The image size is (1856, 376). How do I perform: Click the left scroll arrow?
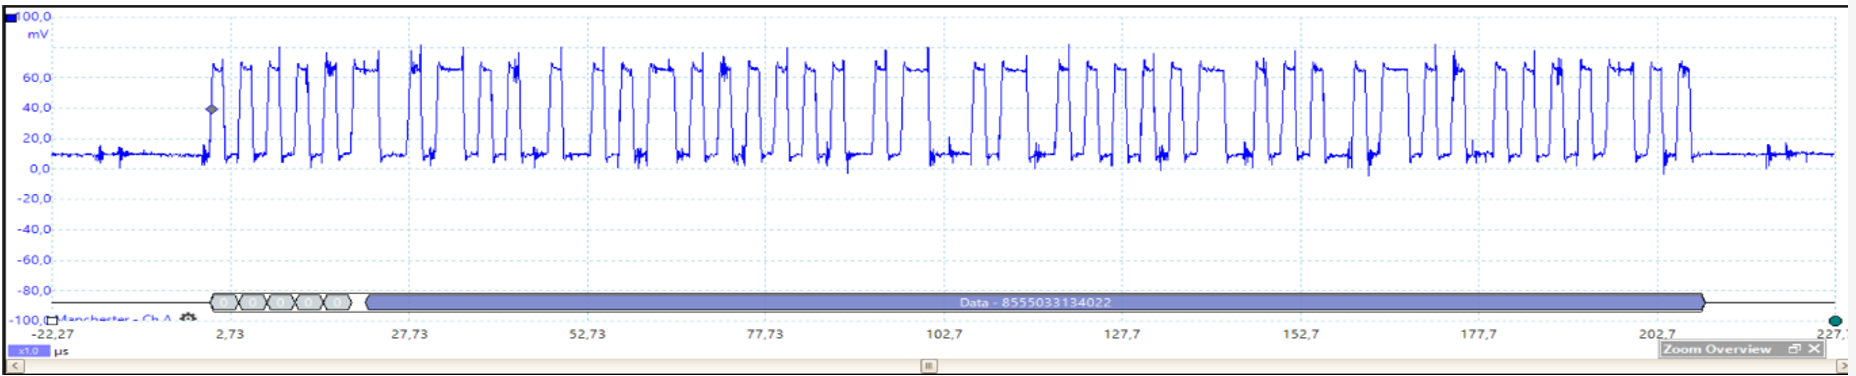pos(15,366)
